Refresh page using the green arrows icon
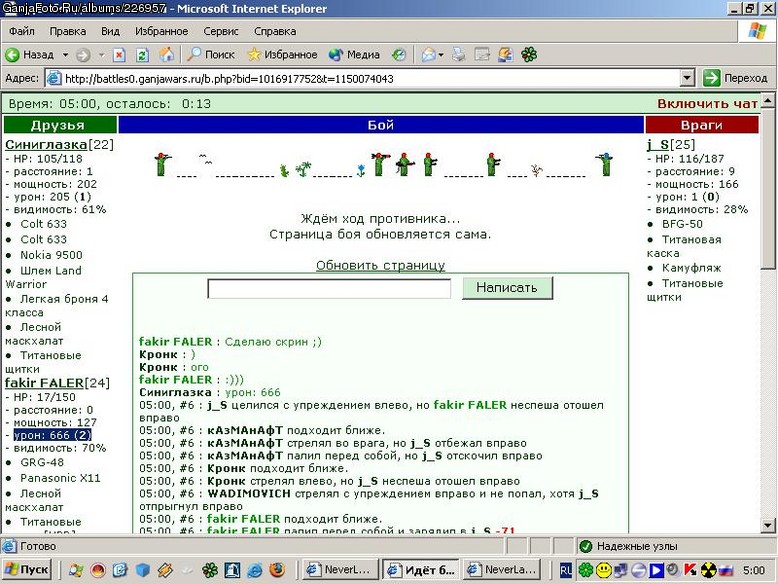Image resolution: width=778 pixels, height=584 pixels. coord(142,55)
